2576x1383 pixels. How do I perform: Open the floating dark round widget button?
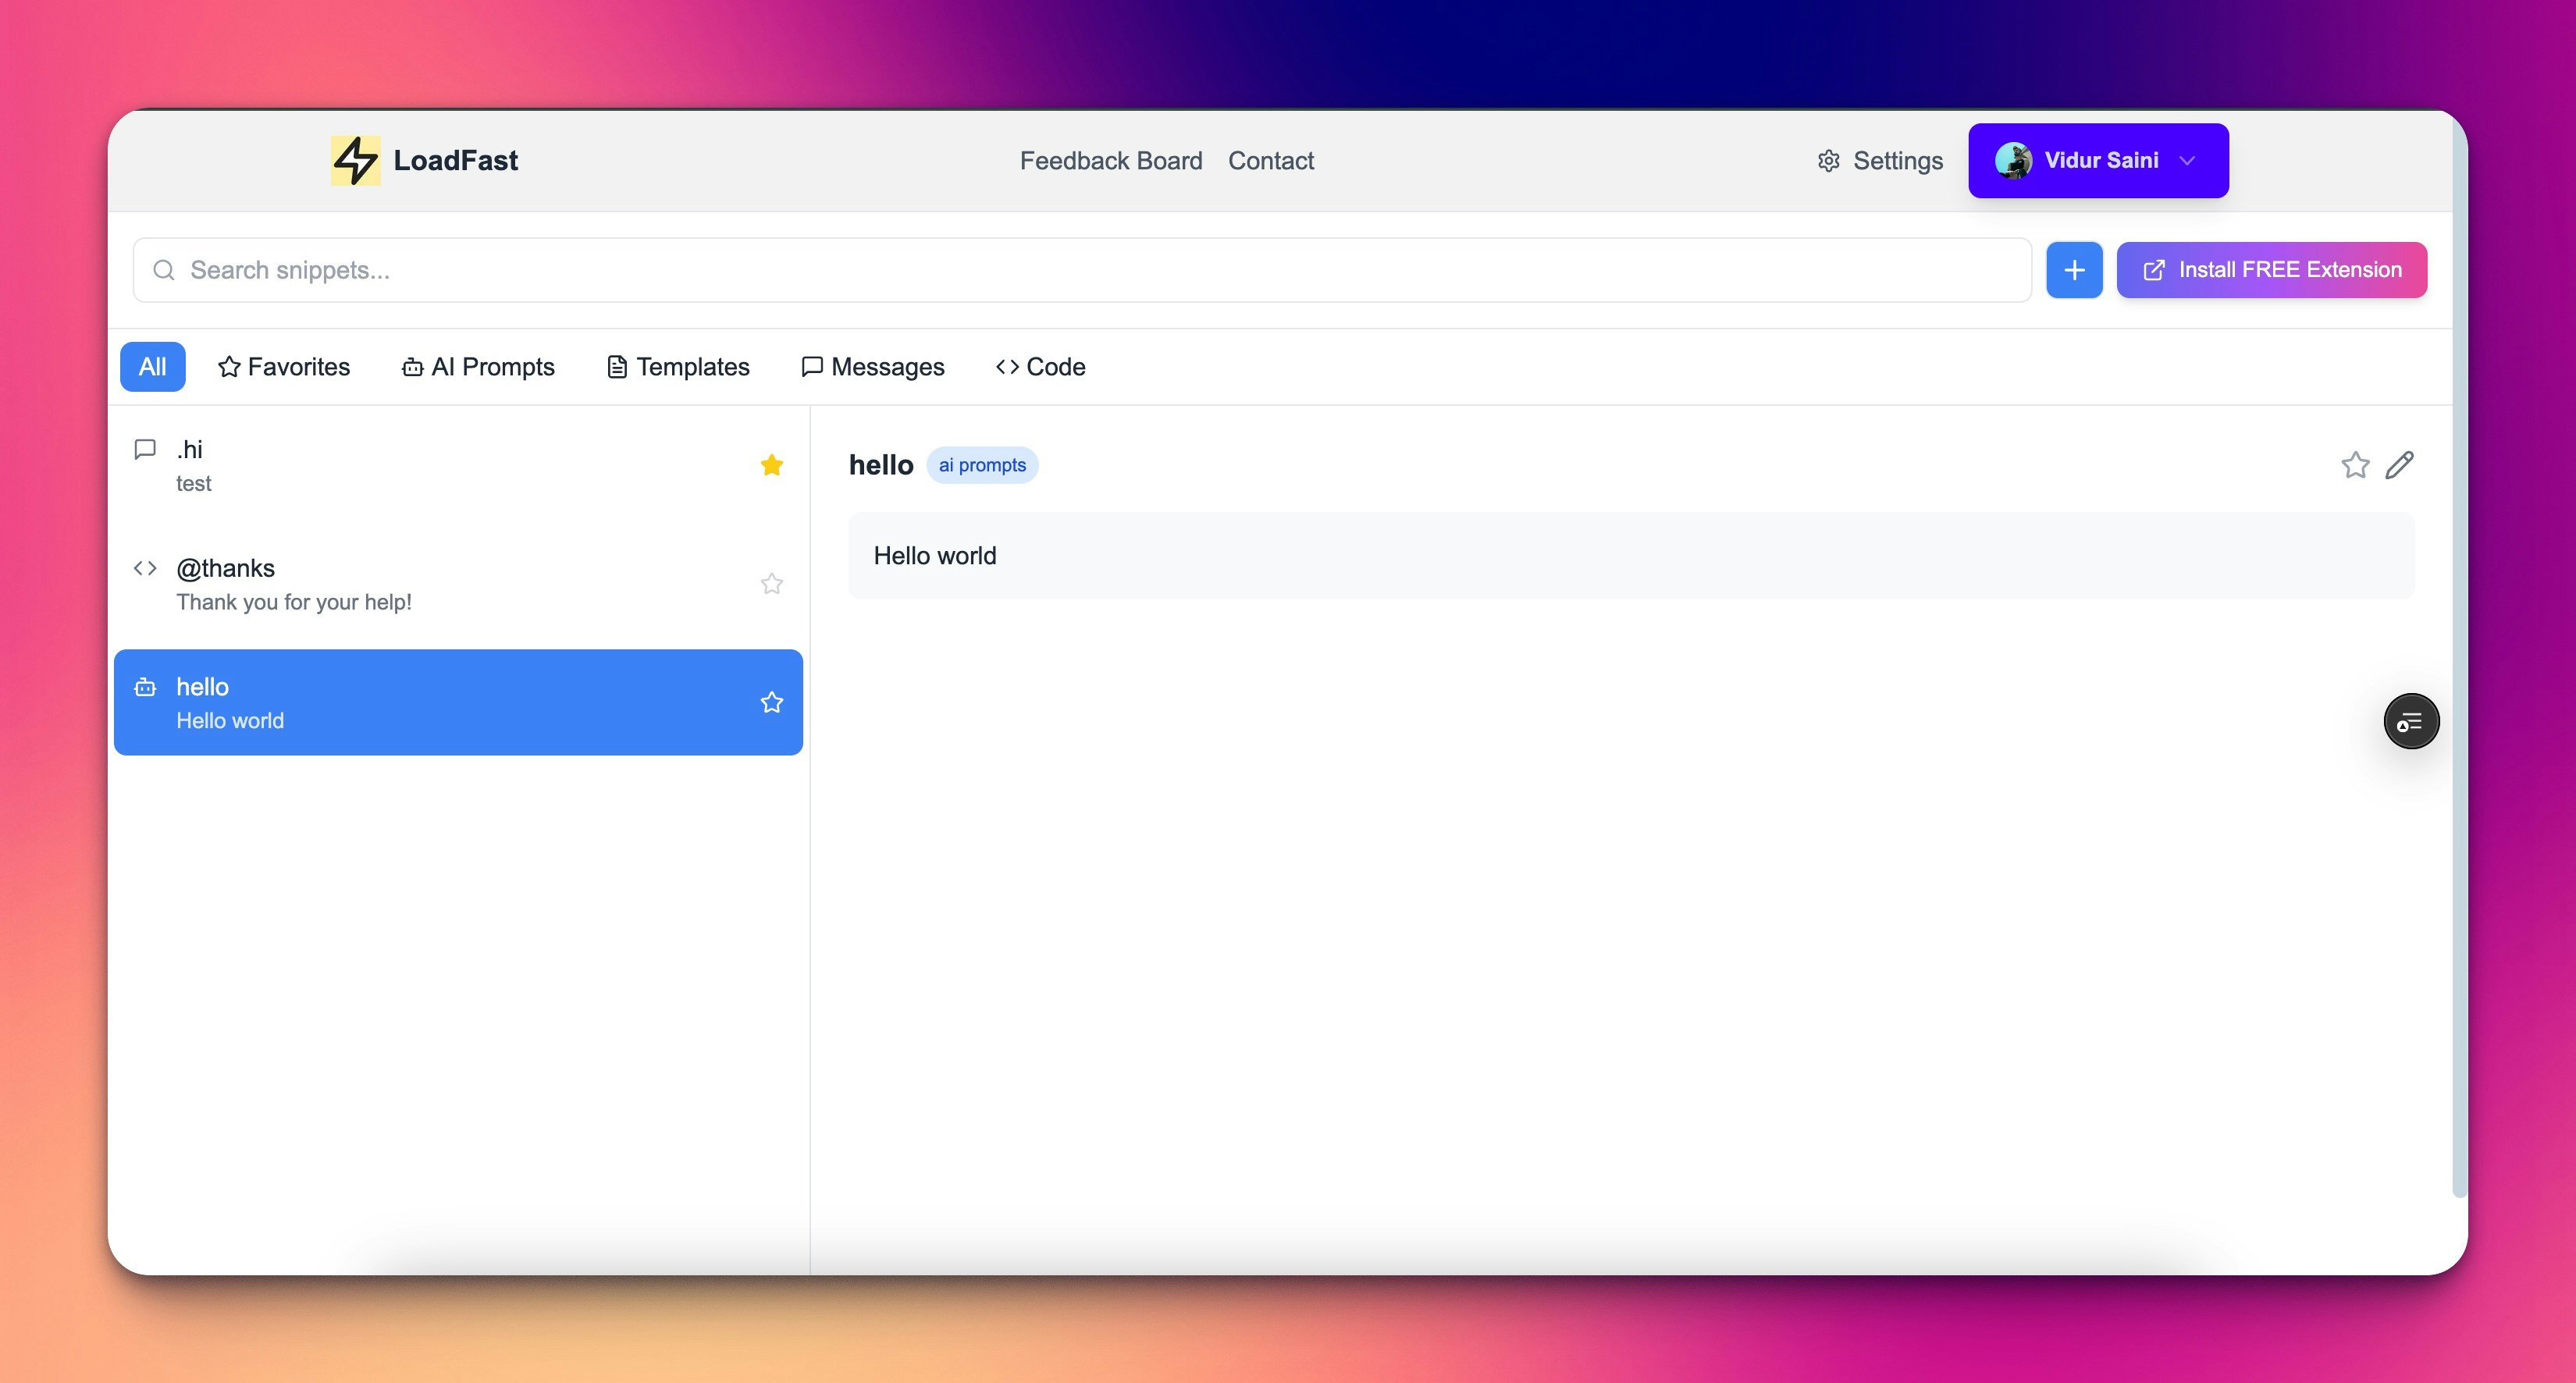click(x=2411, y=721)
